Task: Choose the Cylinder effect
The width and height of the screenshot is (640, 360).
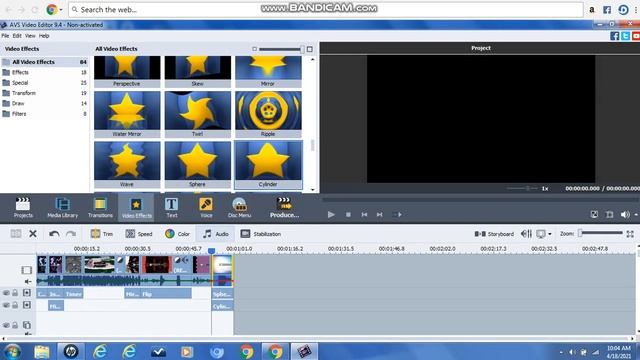Action: 268,164
